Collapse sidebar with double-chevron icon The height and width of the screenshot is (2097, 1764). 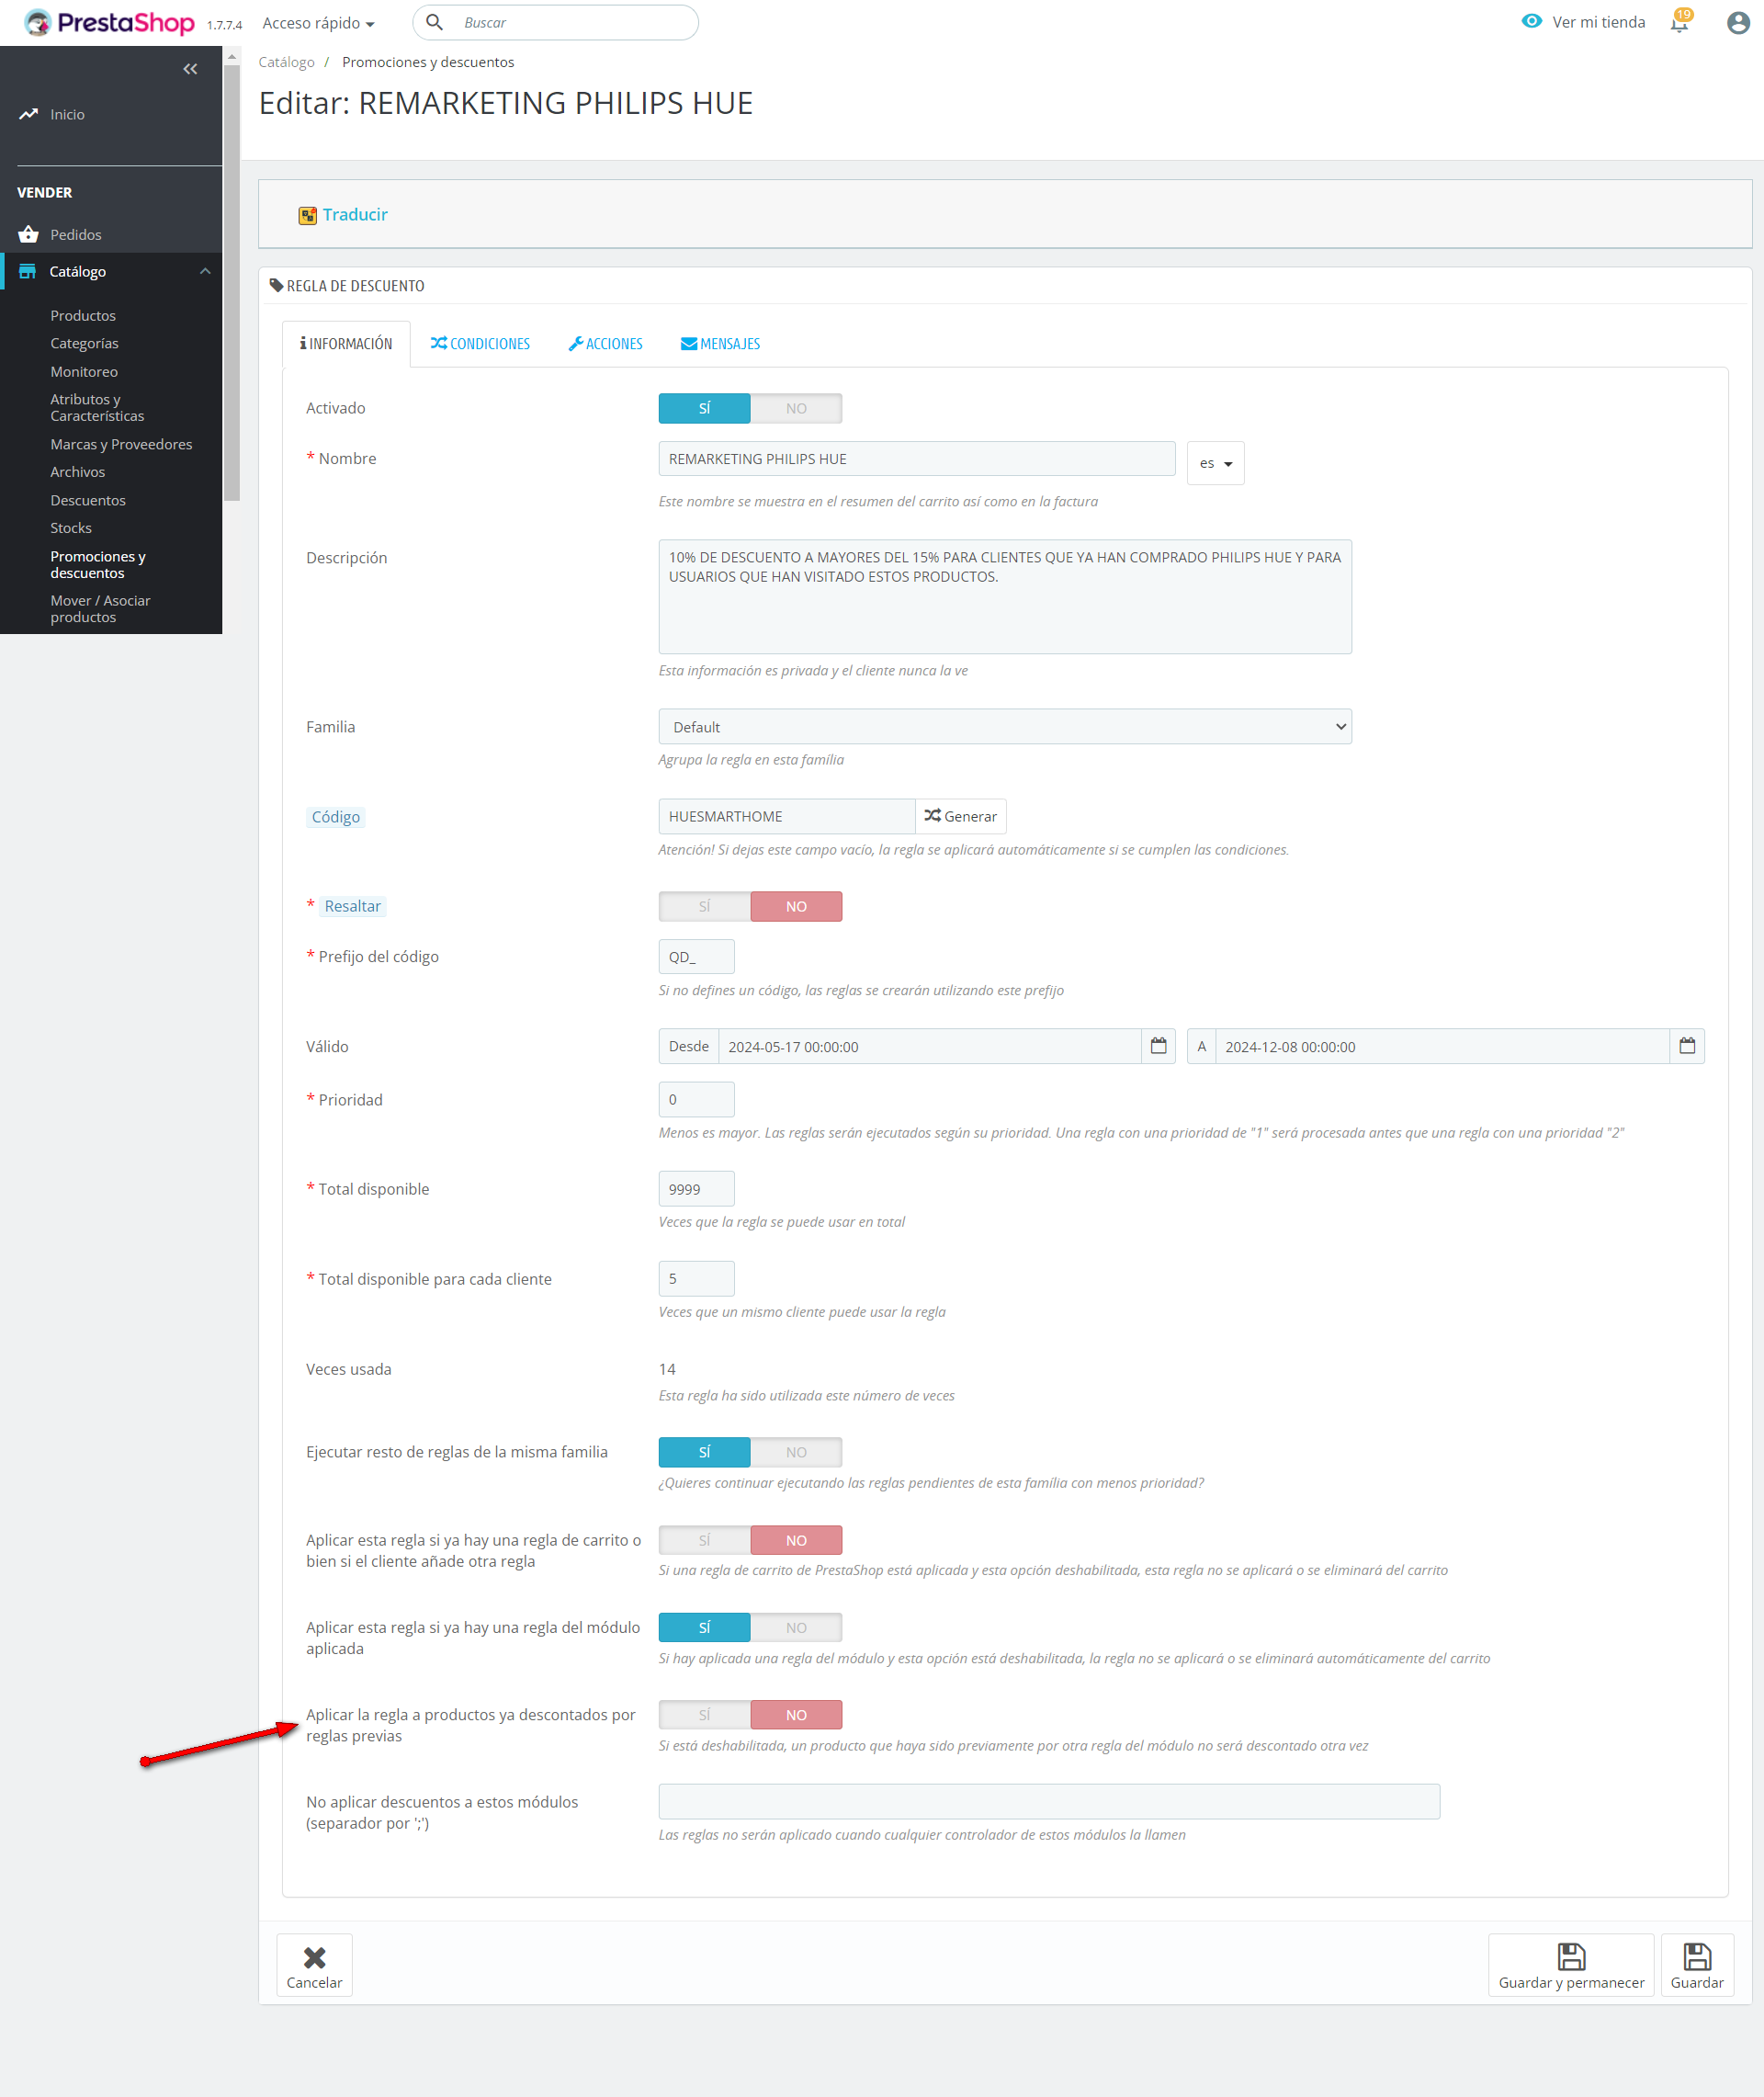[190, 69]
